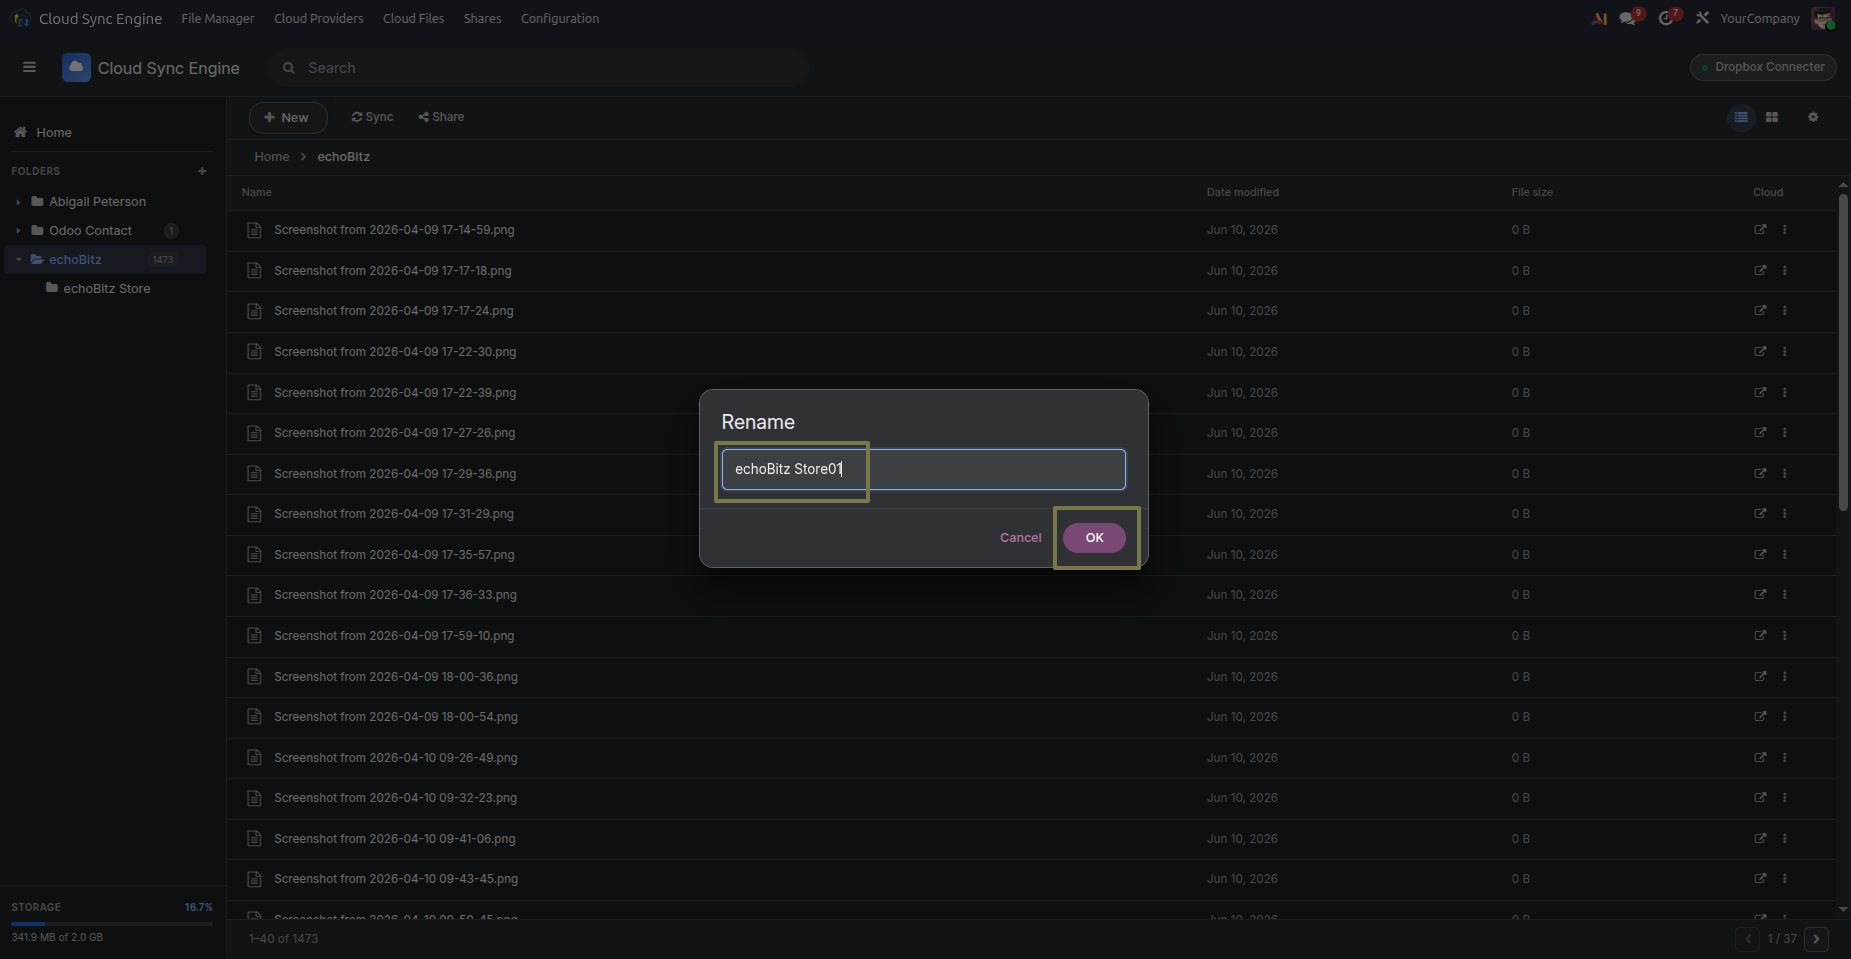Open kebab menu for Screenshot 17-17-18.png

[x=1784, y=271]
